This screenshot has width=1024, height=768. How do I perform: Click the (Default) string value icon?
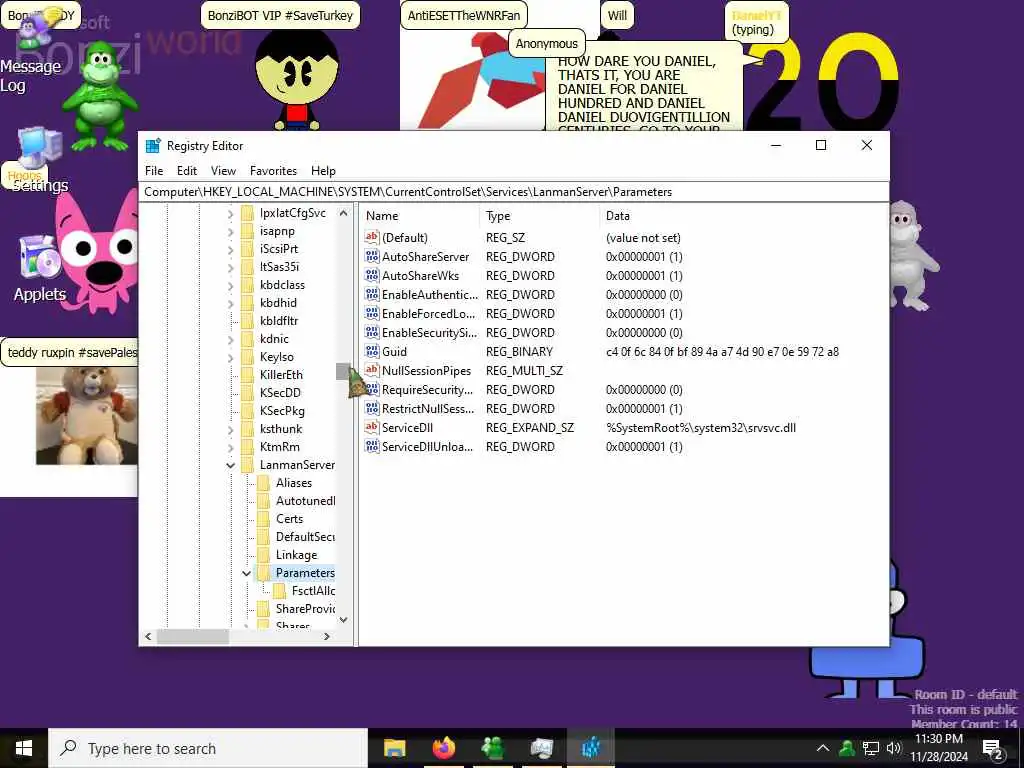coord(372,238)
